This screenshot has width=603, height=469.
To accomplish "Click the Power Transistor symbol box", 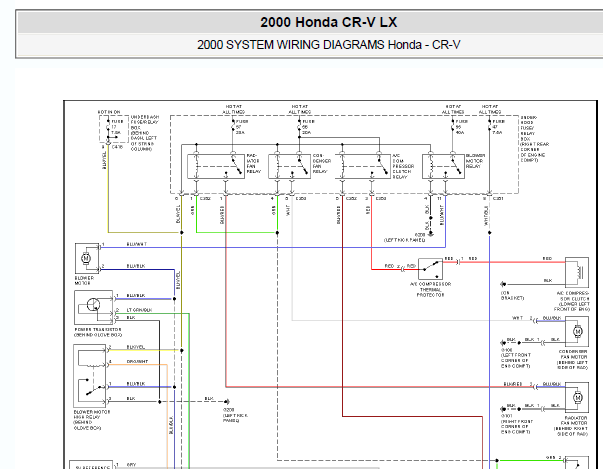I will 93,308.
